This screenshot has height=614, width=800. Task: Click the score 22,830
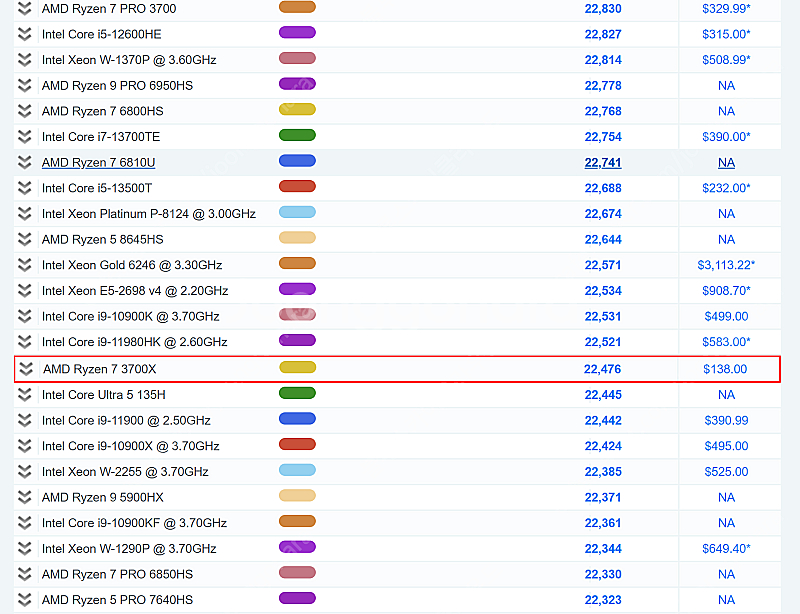pyautogui.click(x=603, y=9)
